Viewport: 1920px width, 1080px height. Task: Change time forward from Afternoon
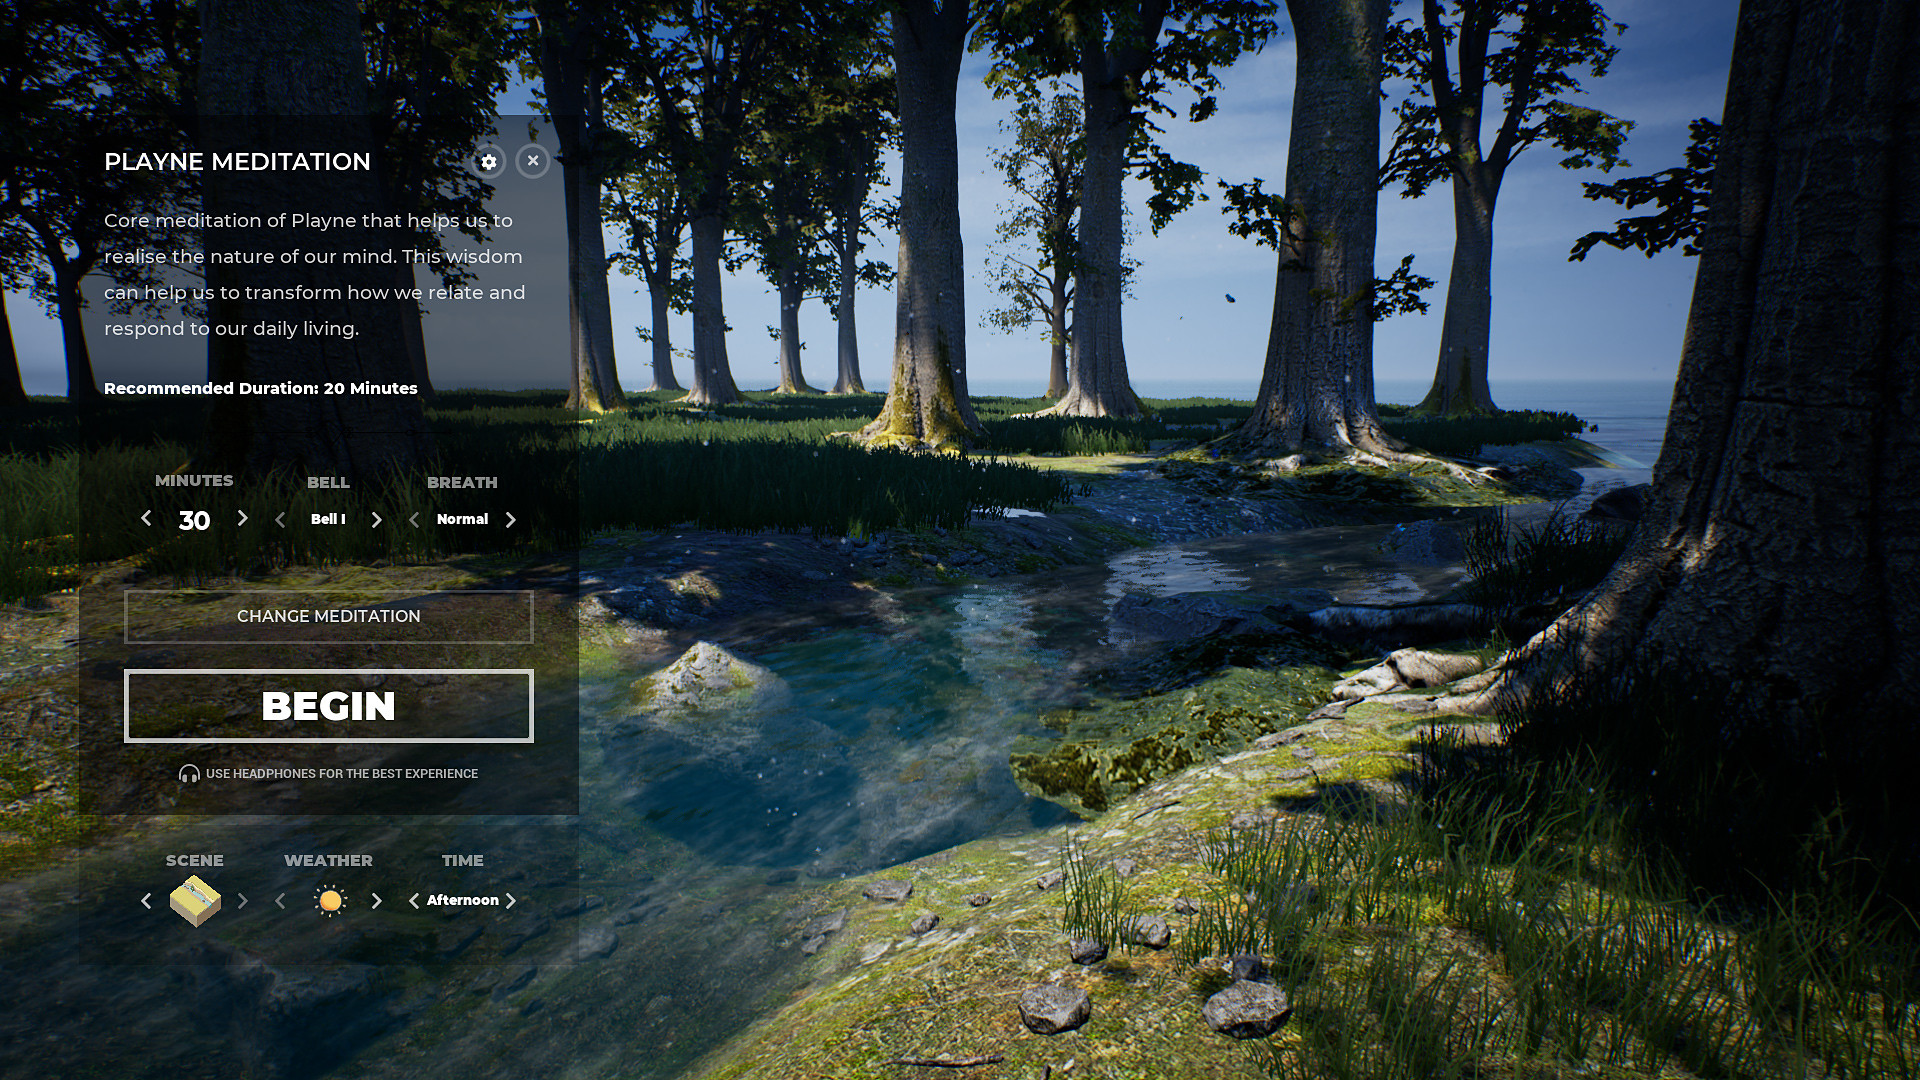(513, 900)
